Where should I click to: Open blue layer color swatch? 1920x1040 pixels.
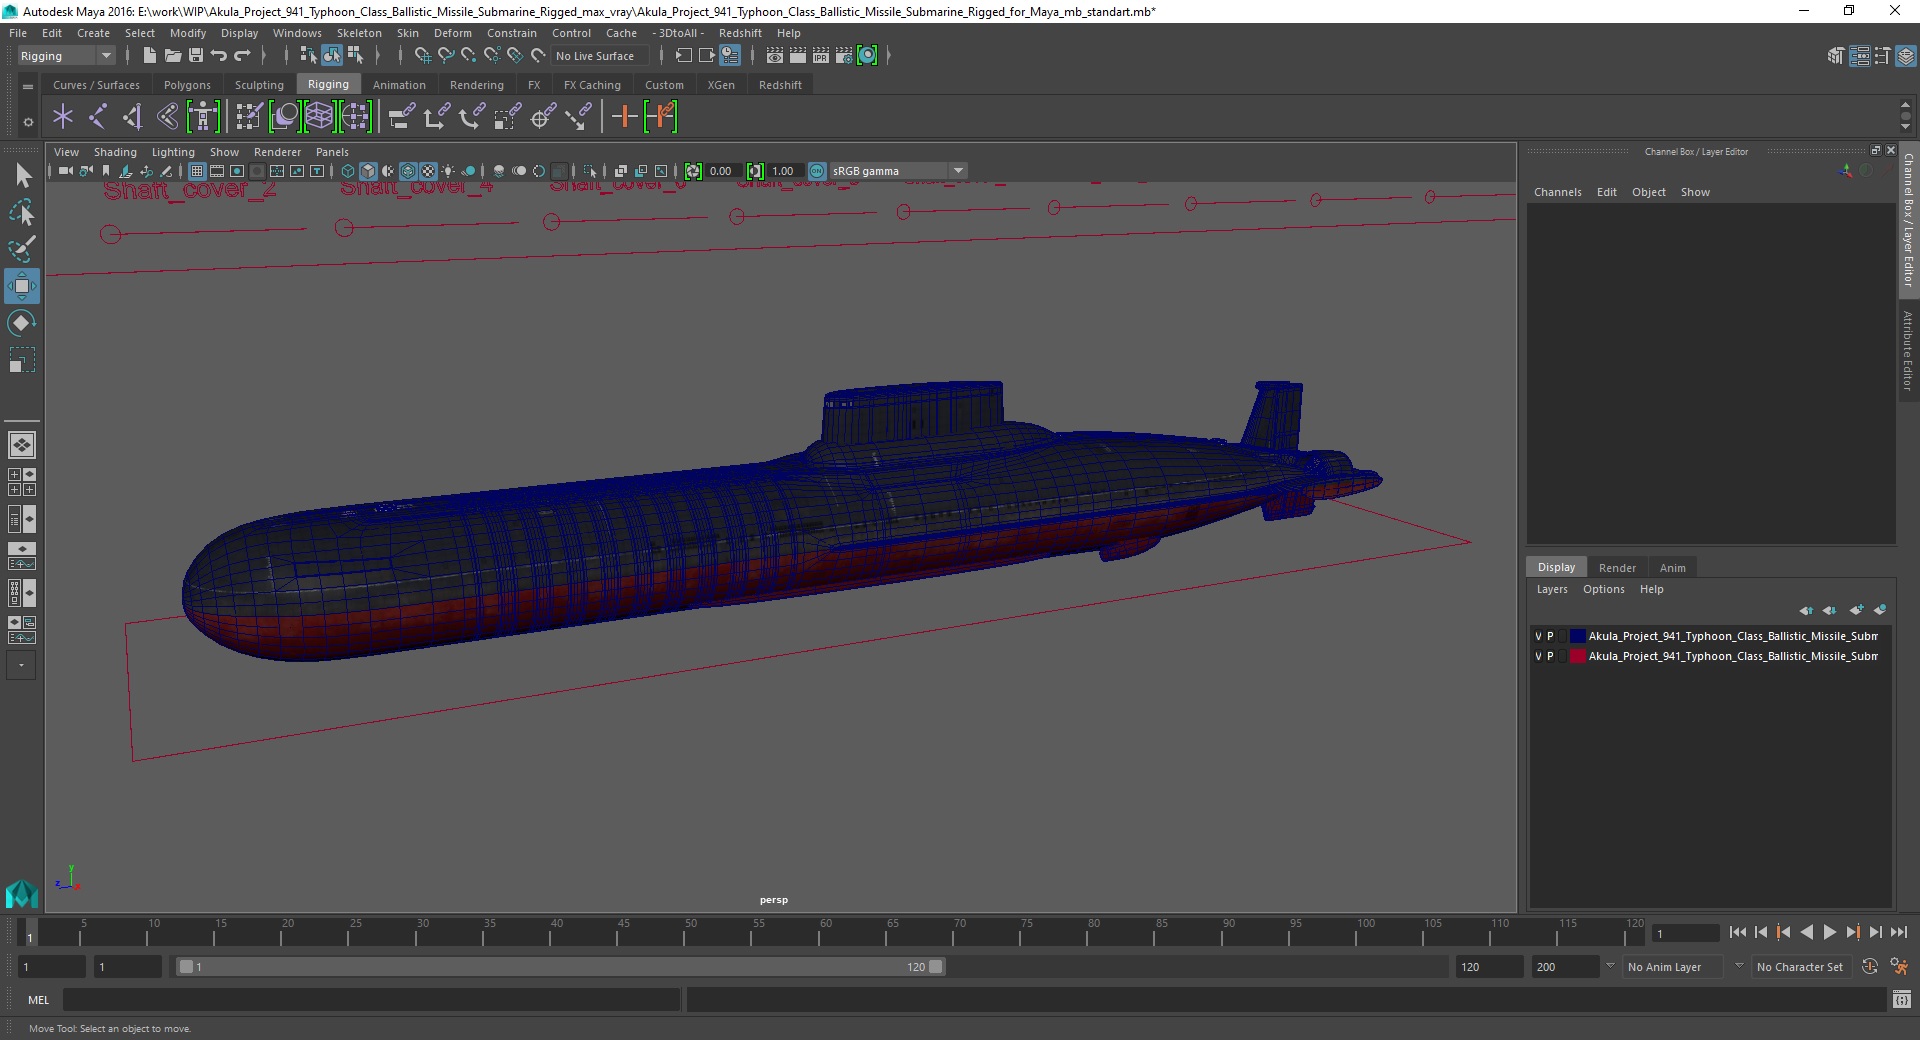click(x=1577, y=636)
